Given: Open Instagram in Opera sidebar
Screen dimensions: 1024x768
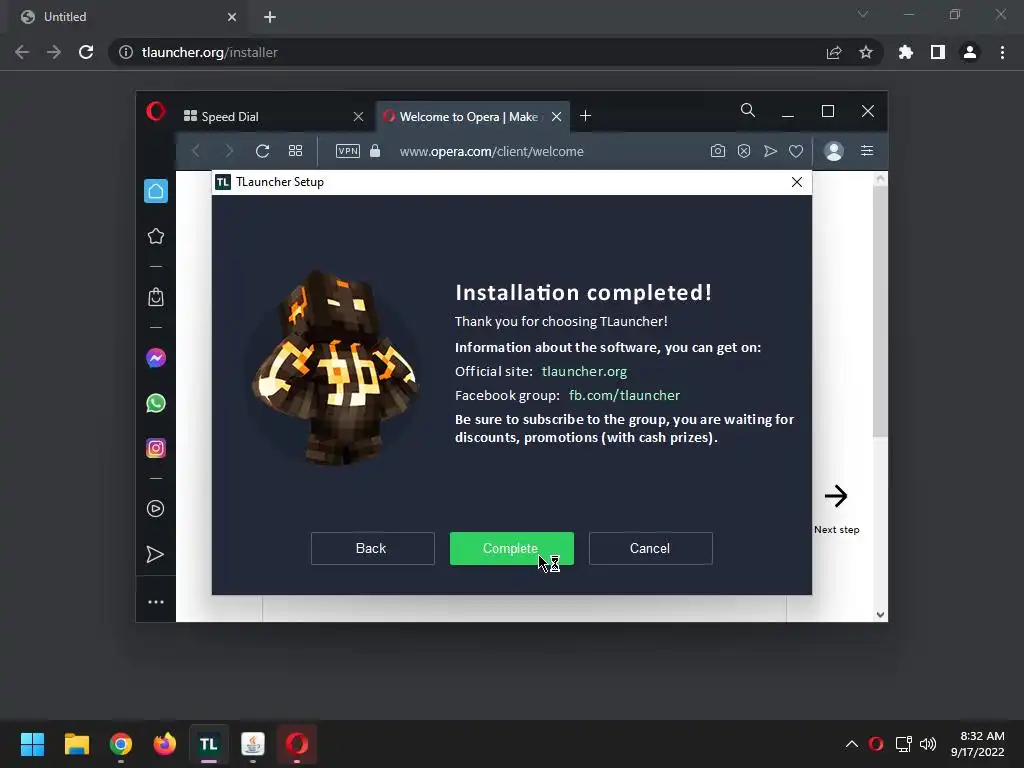Looking at the screenshot, I should 155,448.
